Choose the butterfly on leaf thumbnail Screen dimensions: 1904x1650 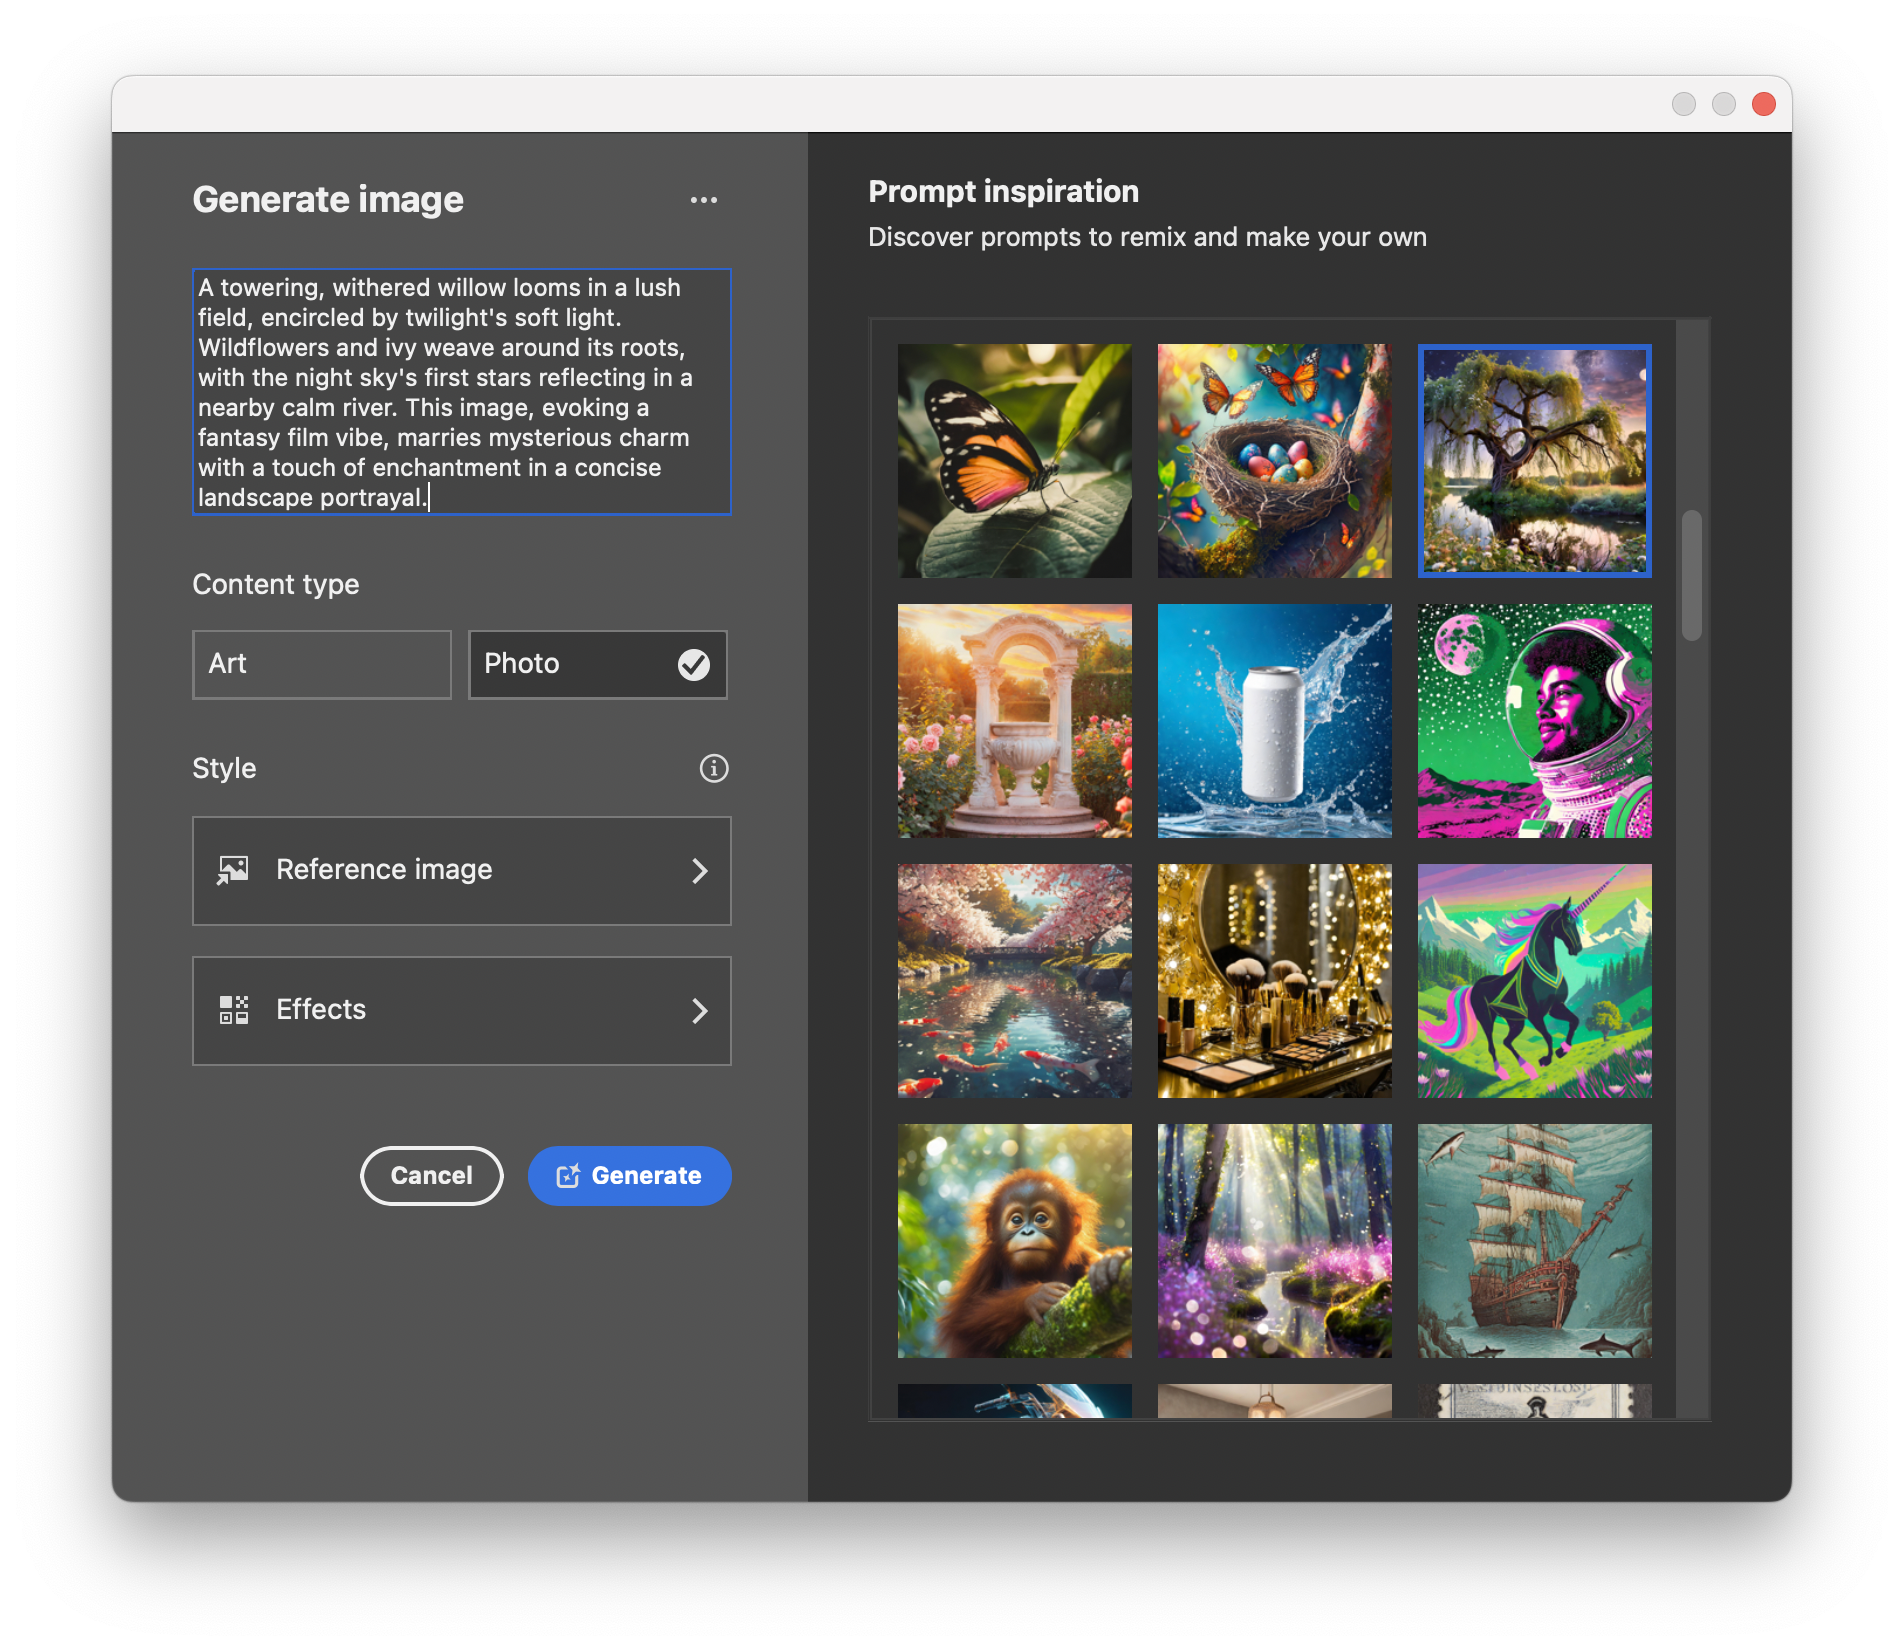1015,461
